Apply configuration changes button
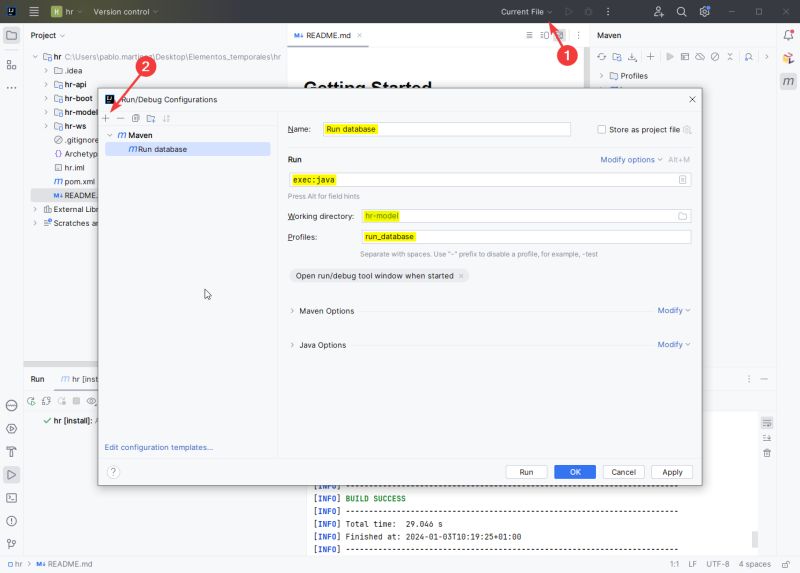 (x=672, y=472)
